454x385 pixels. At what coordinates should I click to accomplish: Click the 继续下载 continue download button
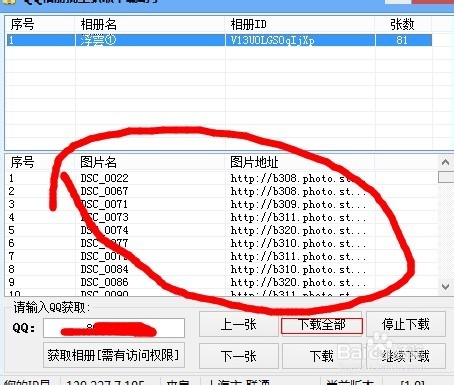(x=406, y=356)
